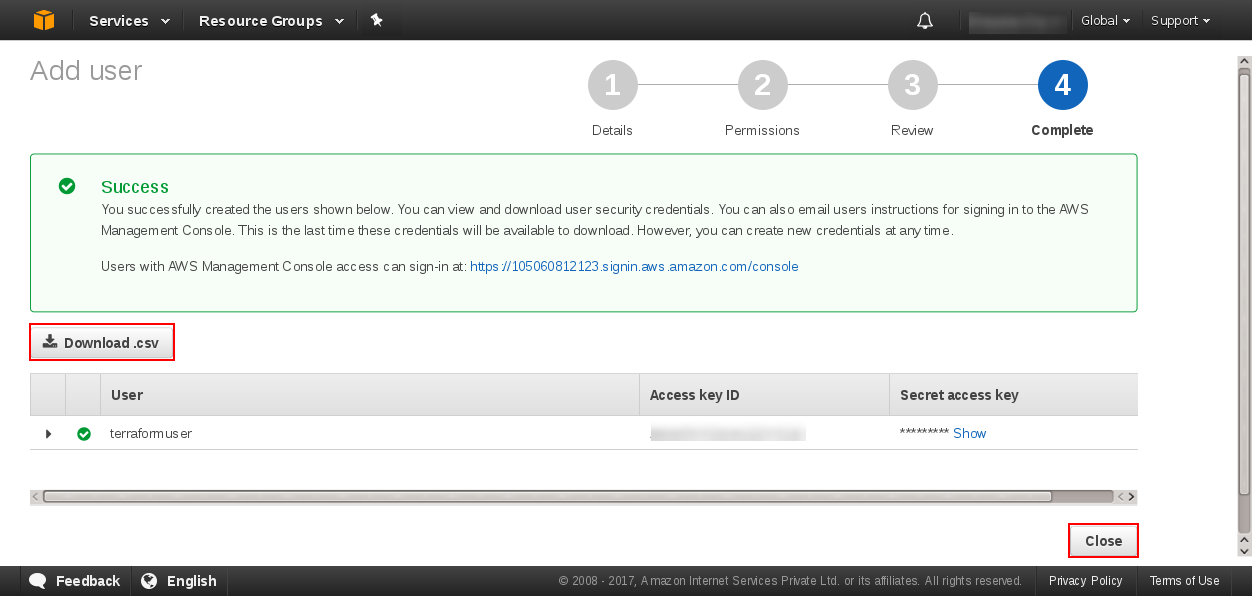Download the credentials .csv file
This screenshot has height=596, width=1252.
pyautogui.click(x=102, y=343)
